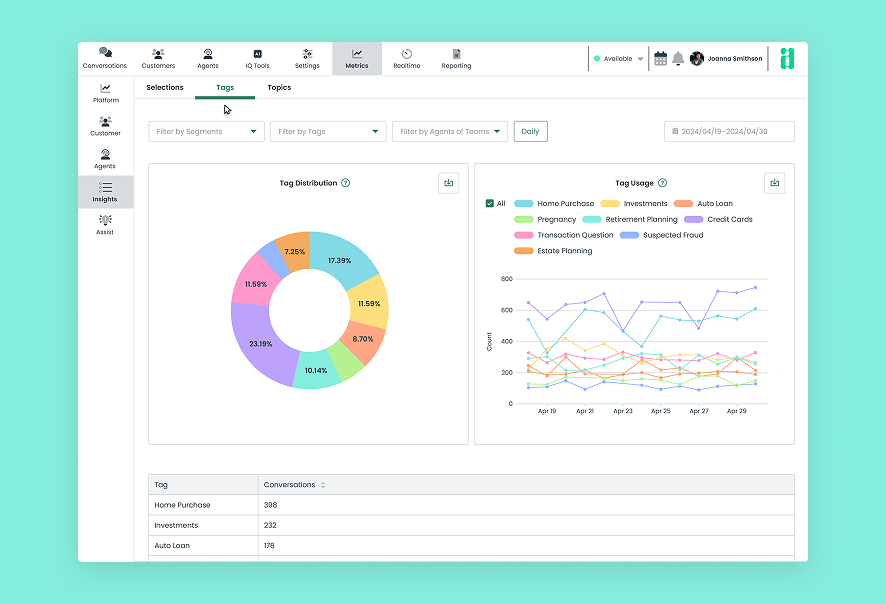Screen dimensions: 886x604
Task: Toggle Auto Loan series in the legend
Action: coord(703,203)
